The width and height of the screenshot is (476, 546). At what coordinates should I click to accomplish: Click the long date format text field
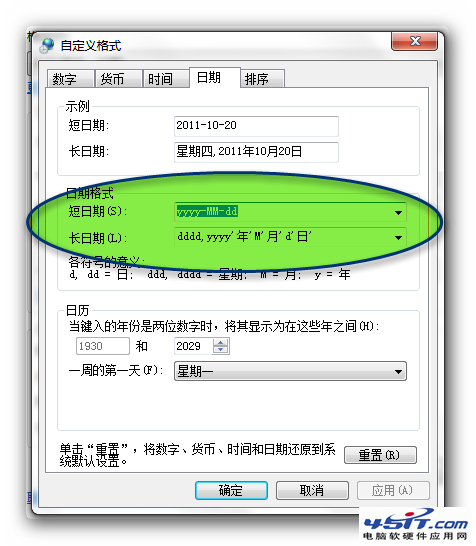(283, 237)
